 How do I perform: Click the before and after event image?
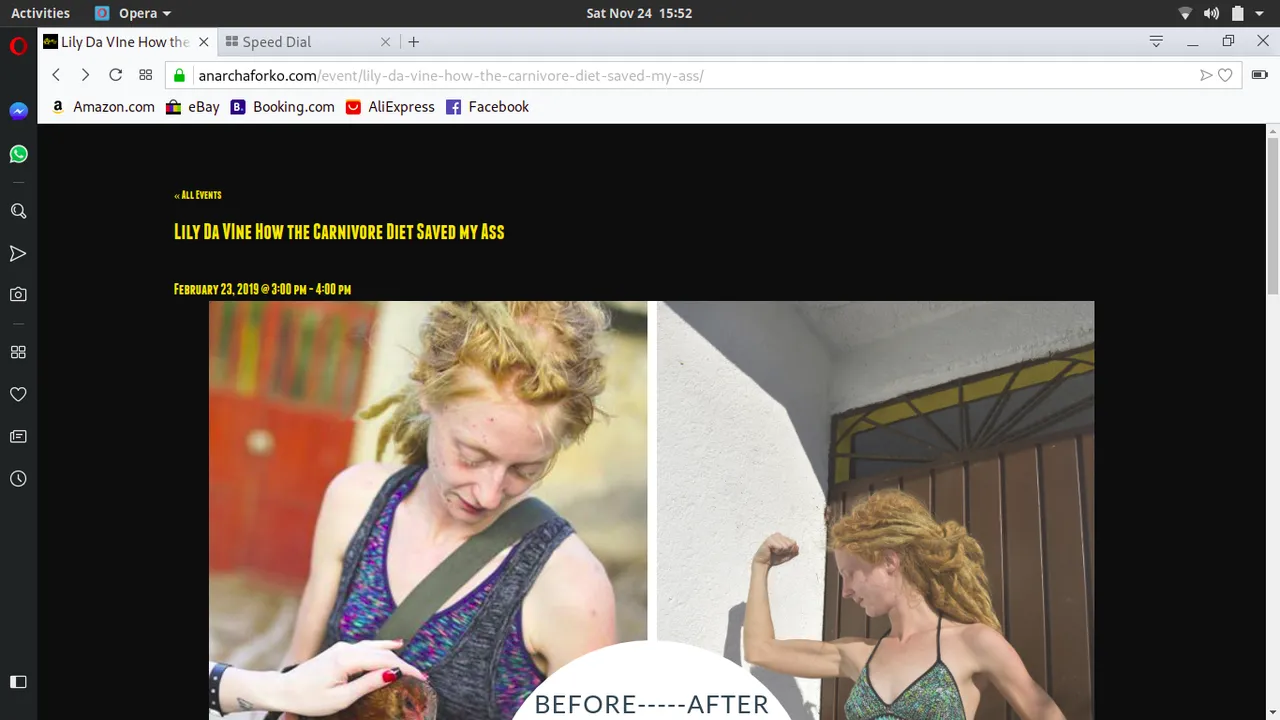(x=651, y=510)
